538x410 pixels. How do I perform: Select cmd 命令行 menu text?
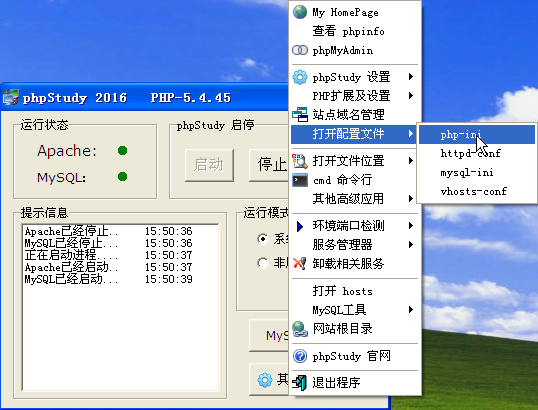click(342, 180)
